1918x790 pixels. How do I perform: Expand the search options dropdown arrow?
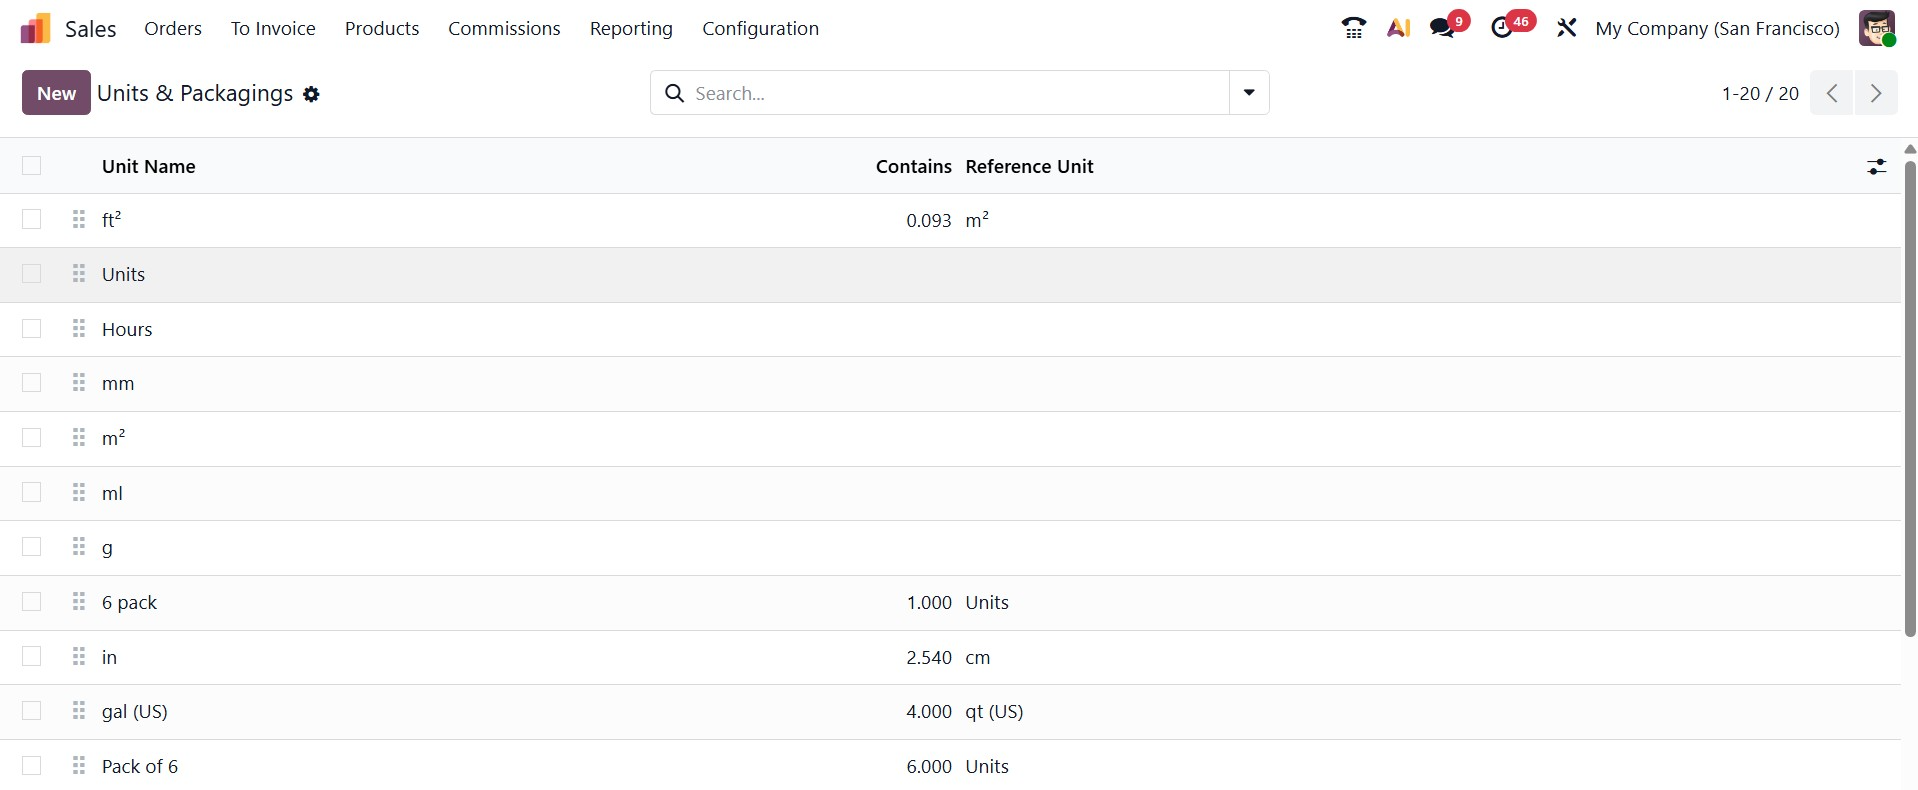pos(1249,93)
